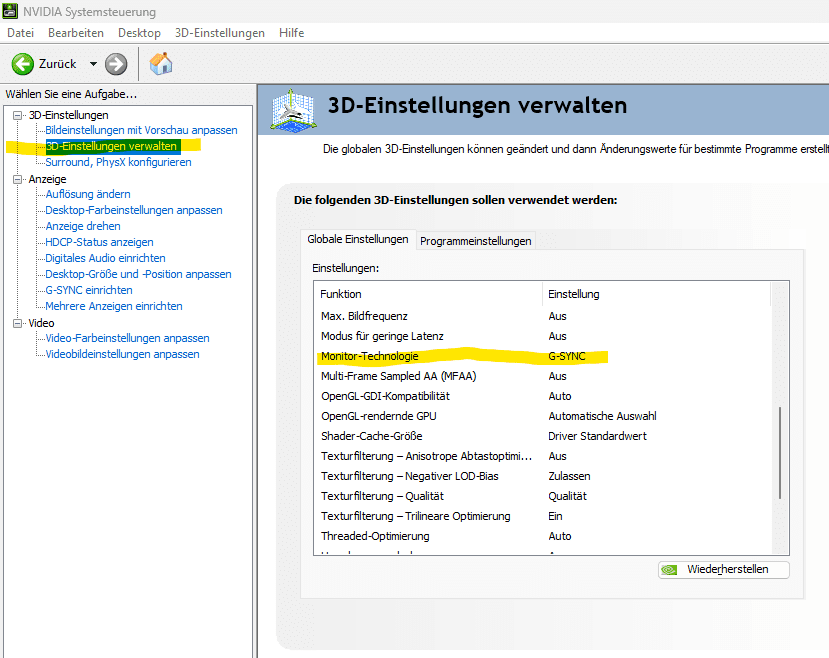The width and height of the screenshot is (829, 658).
Task: Open Digitales Audio einrichten
Action: (x=105, y=258)
